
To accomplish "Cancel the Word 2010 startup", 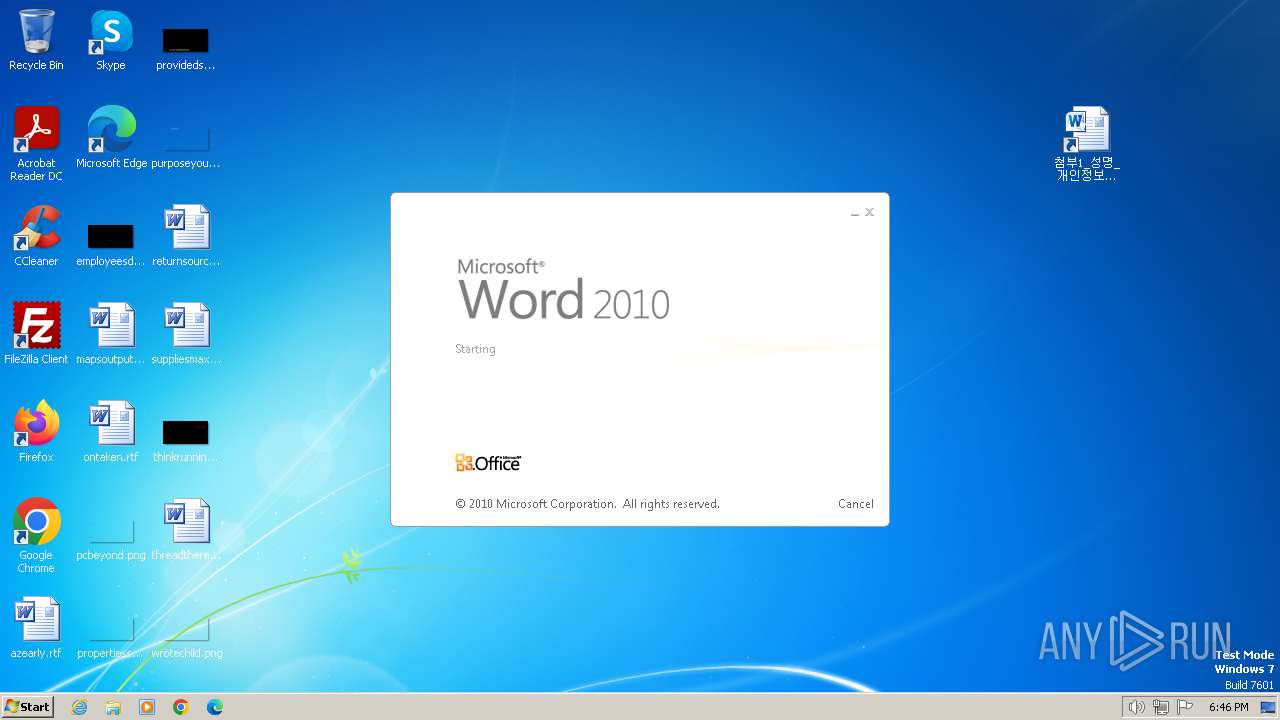I will coord(856,504).
